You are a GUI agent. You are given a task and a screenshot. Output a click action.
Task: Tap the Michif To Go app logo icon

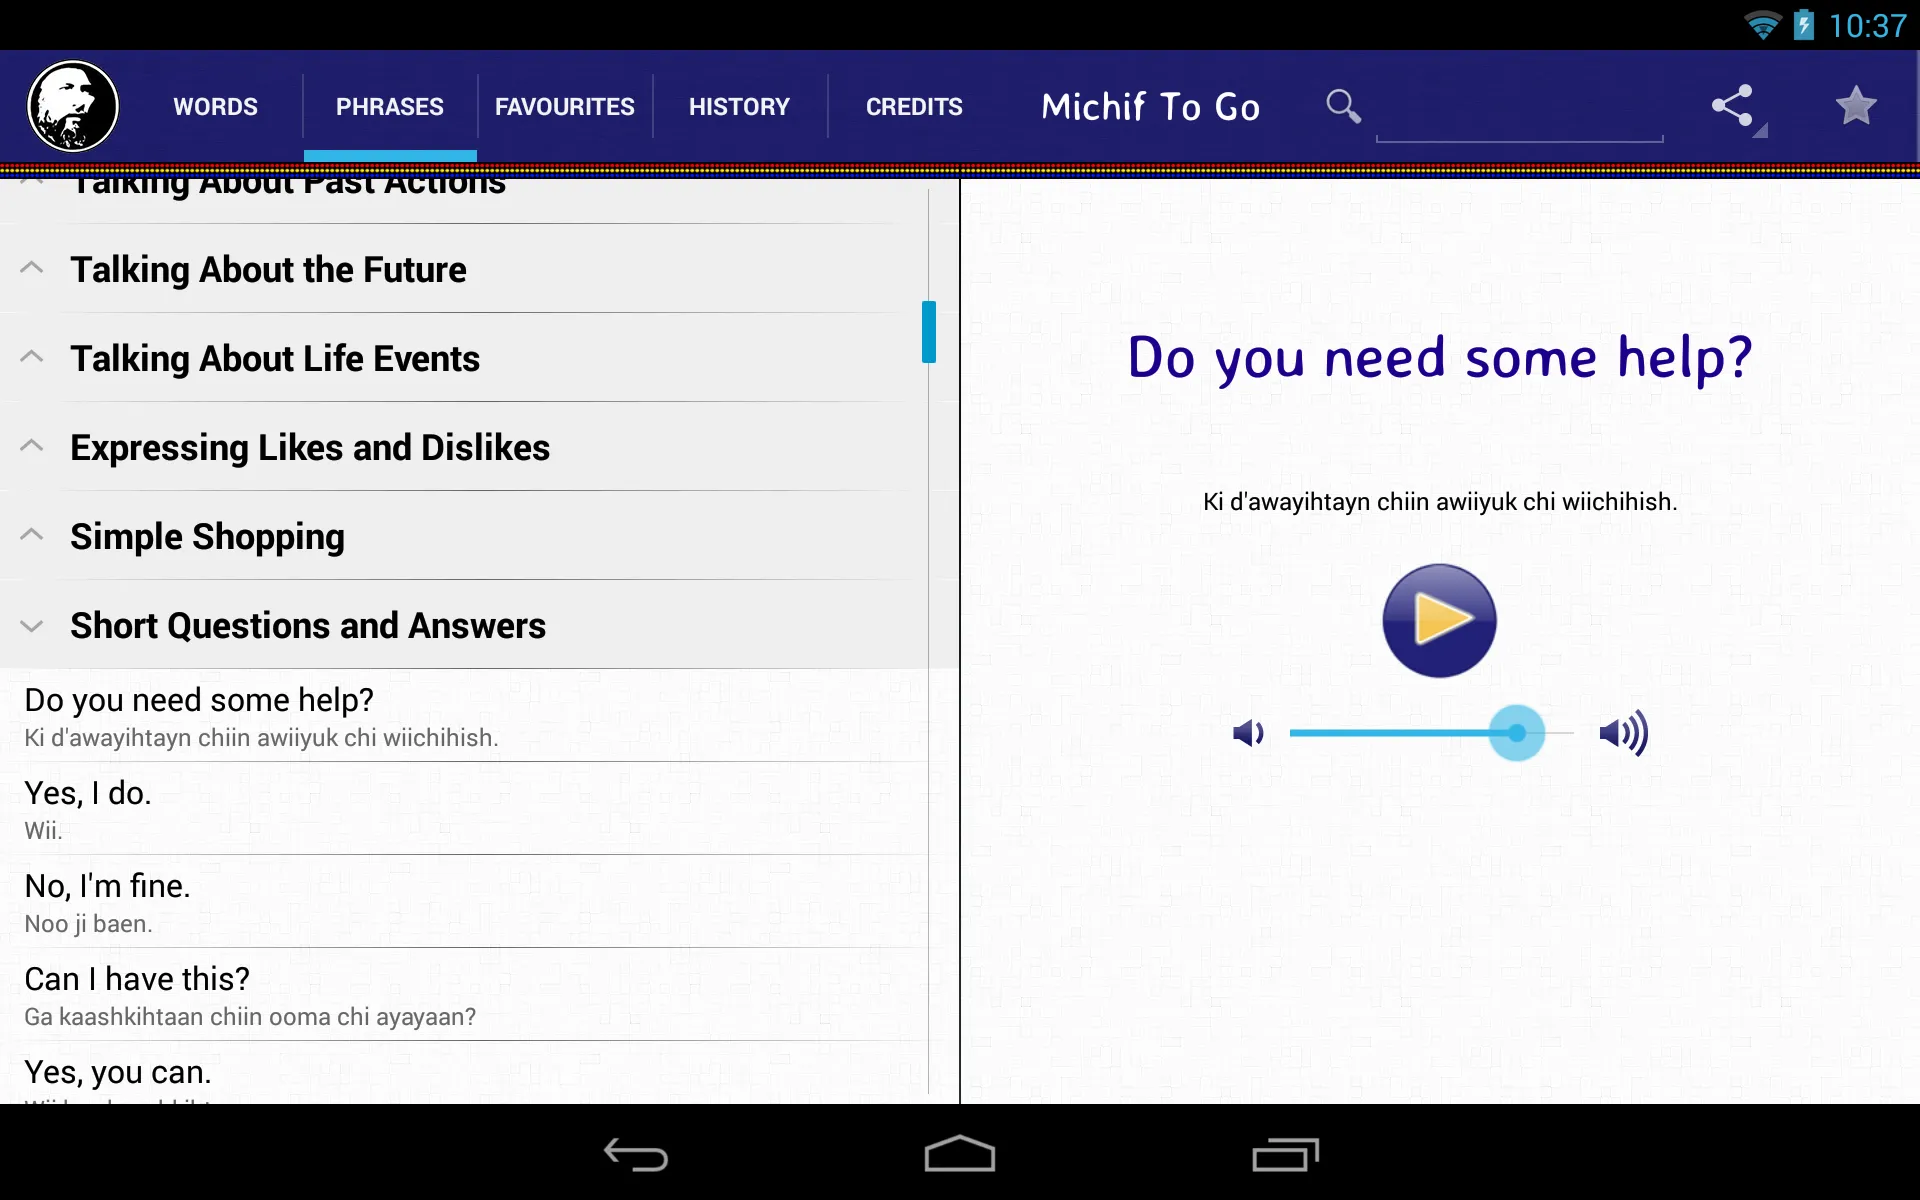72,106
